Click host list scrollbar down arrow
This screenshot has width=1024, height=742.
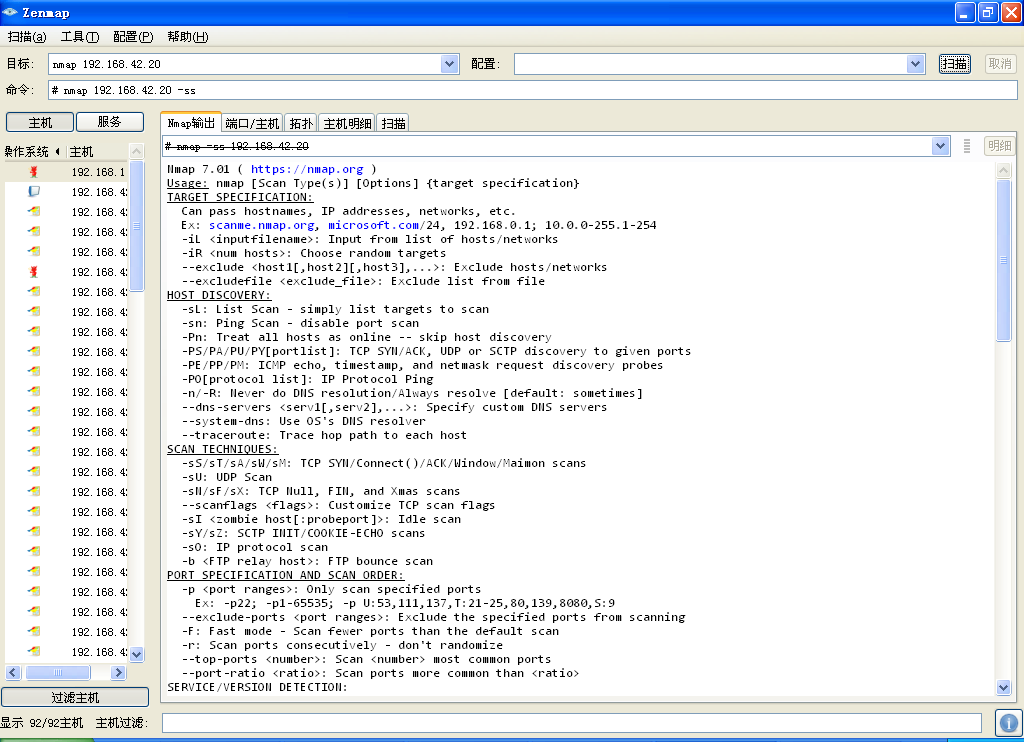tap(136, 654)
